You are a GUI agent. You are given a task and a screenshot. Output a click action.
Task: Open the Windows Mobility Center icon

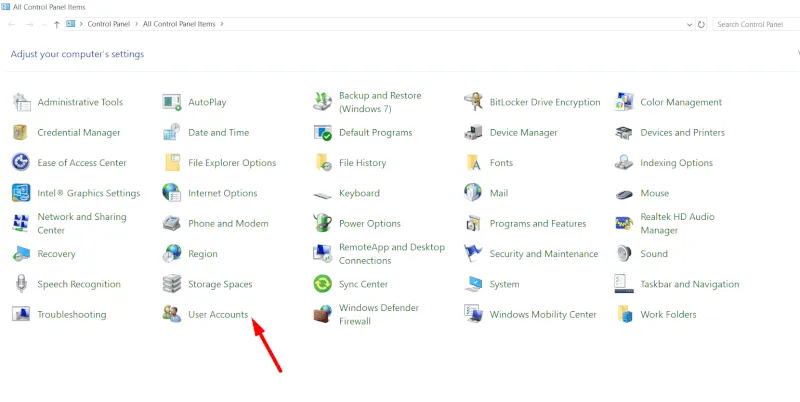point(473,314)
